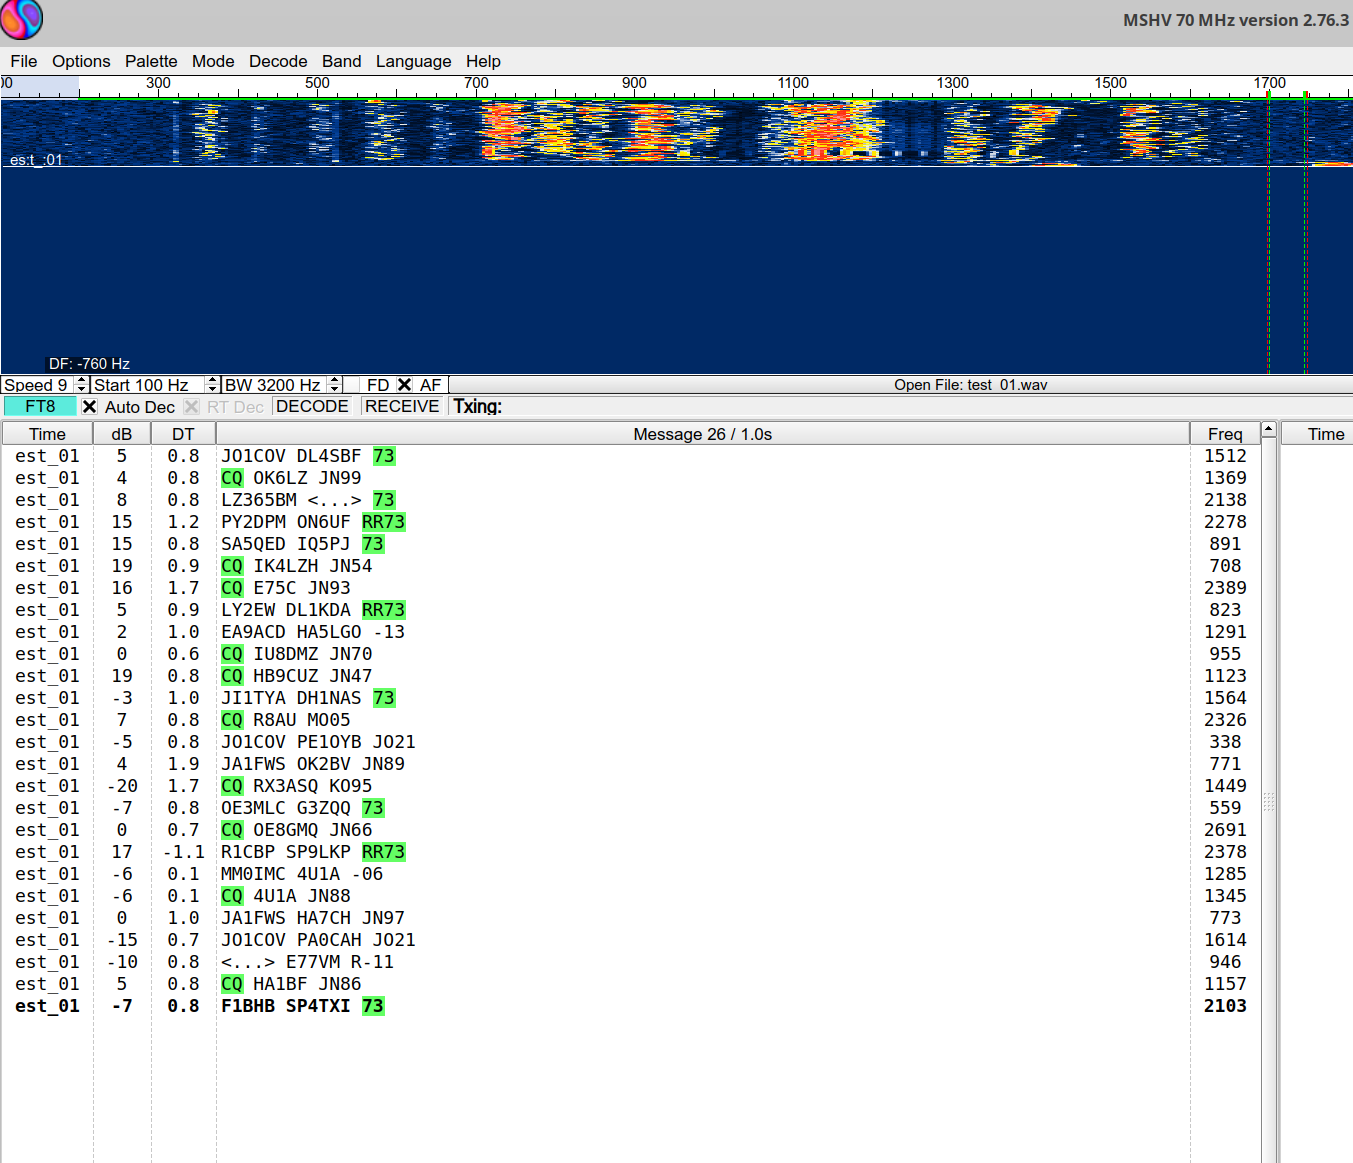1353x1163 pixels.
Task: Open the Band menu
Action: pyautogui.click(x=341, y=61)
